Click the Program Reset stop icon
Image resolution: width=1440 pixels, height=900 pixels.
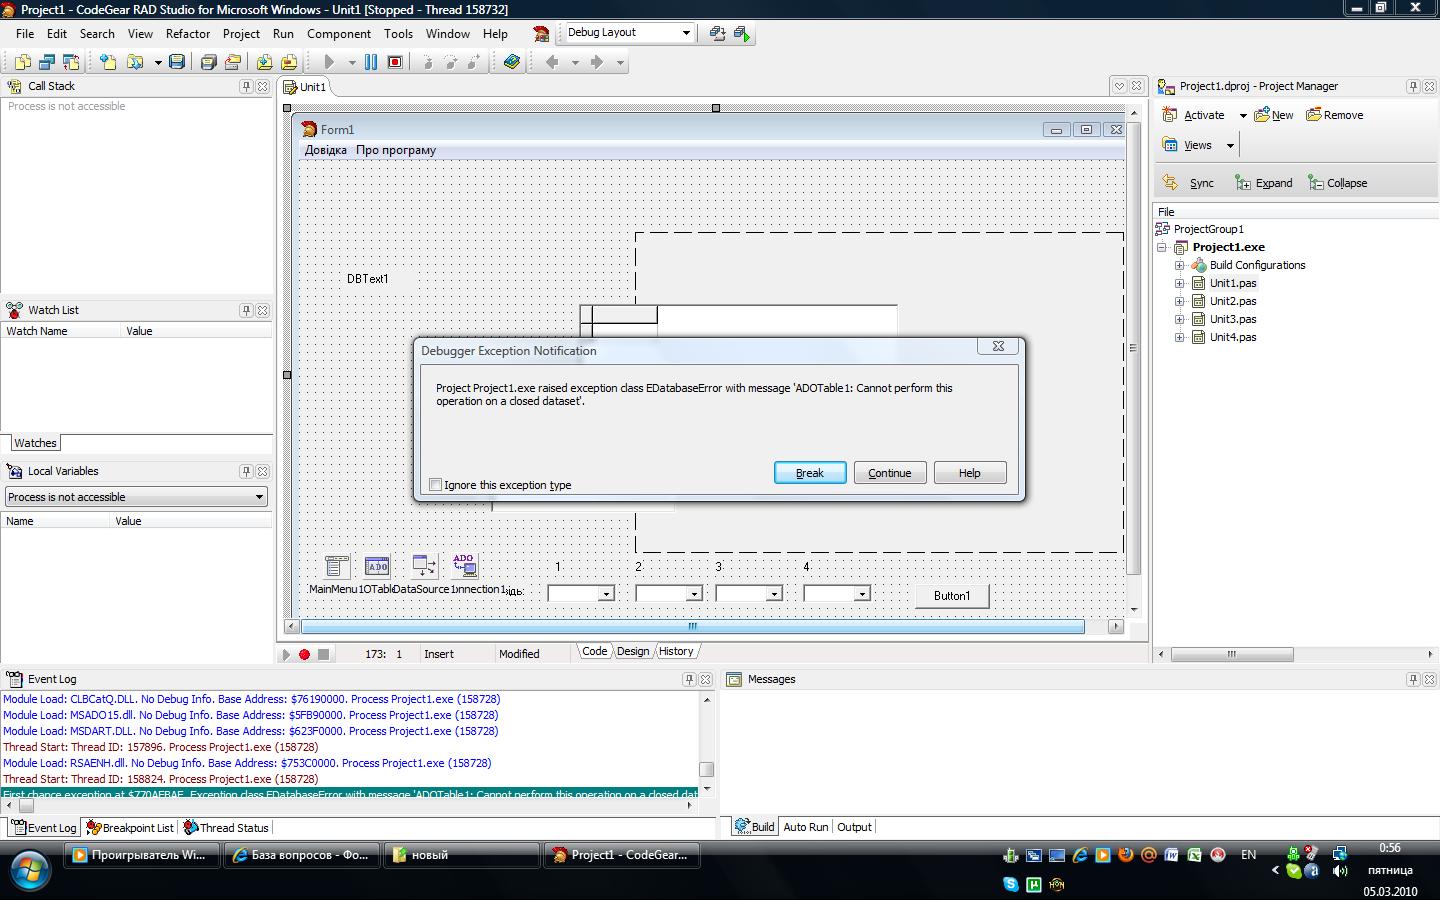(x=395, y=62)
